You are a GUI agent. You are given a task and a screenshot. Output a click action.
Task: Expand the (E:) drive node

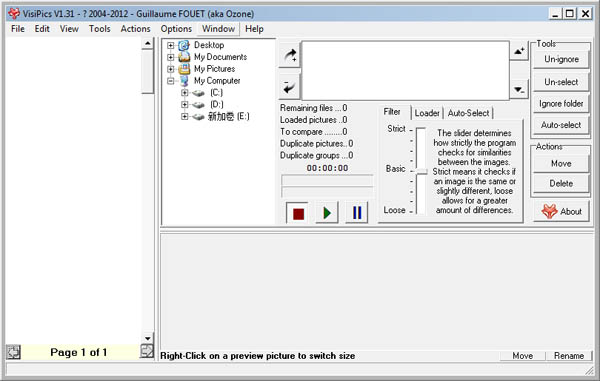(184, 116)
